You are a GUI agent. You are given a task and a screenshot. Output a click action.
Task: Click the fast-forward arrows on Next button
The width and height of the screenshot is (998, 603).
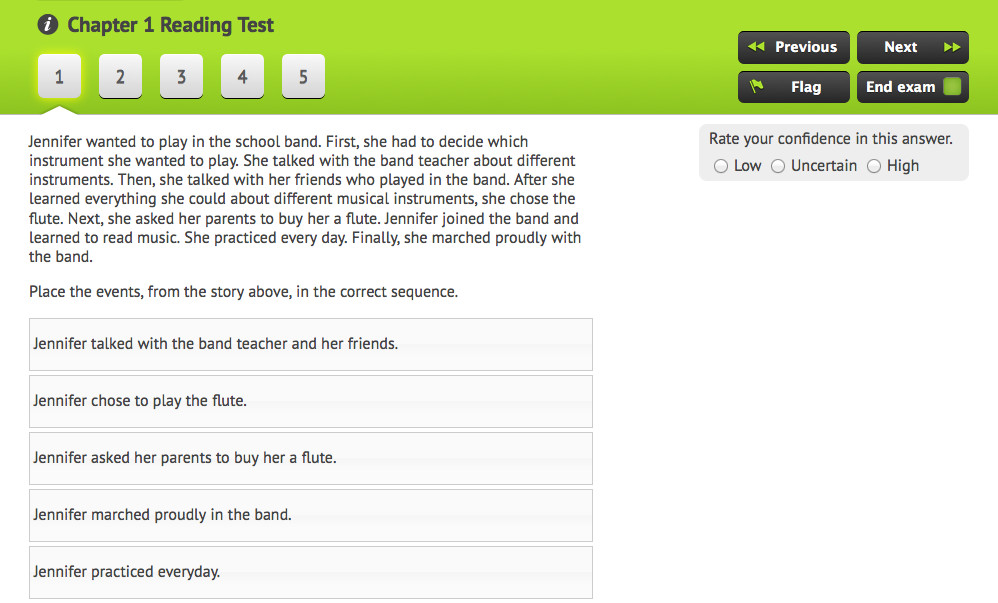[952, 46]
